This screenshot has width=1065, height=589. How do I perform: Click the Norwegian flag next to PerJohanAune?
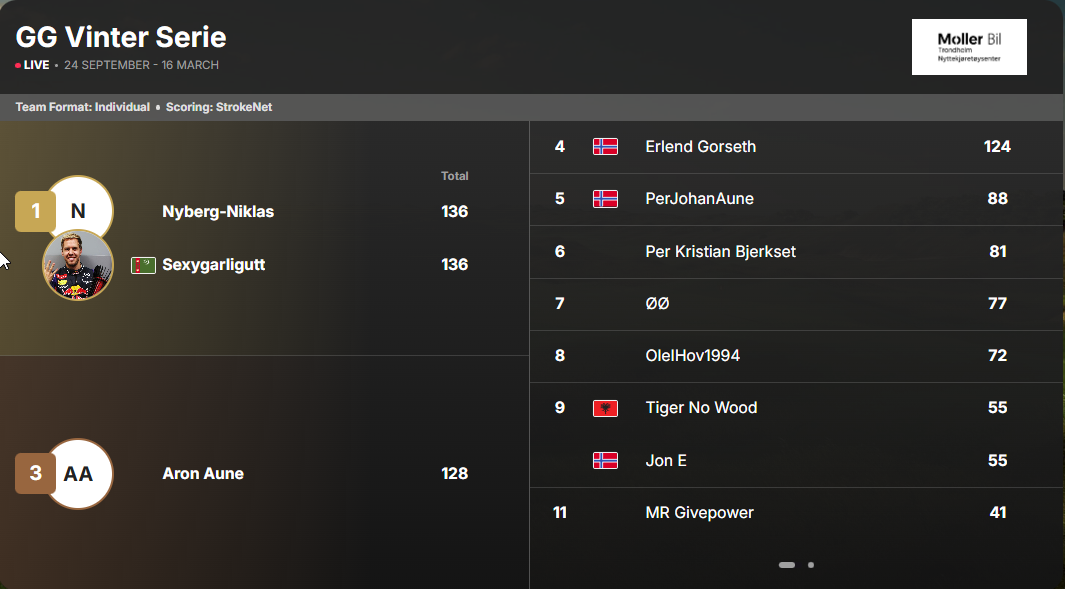pyautogui.click(x=605, y=199)
